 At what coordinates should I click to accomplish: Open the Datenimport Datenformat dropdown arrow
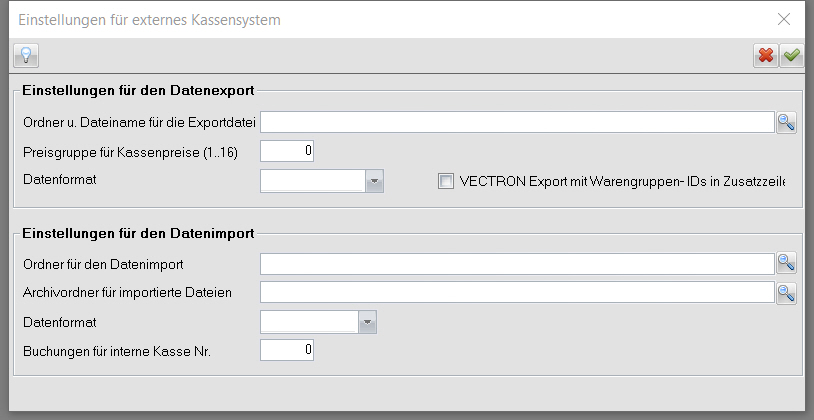point(367,322)
